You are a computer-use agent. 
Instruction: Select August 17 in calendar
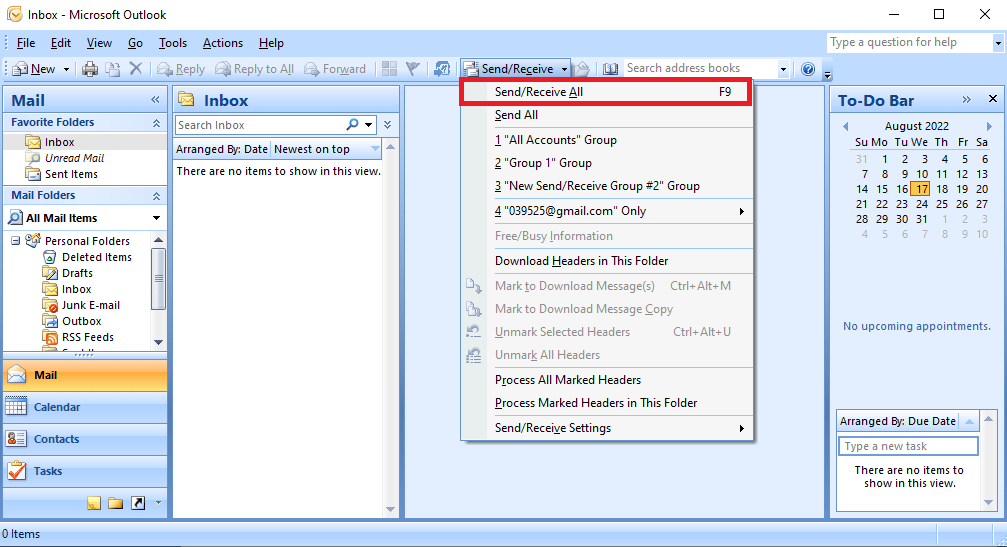[922, 189]
